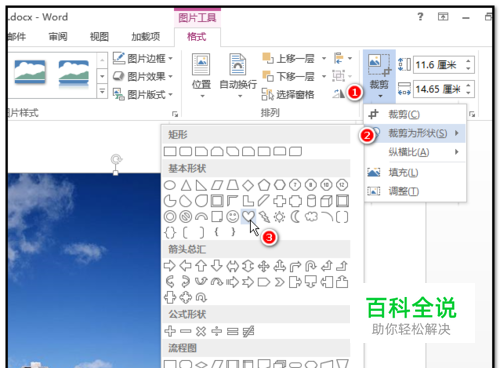Select the cloud shape
The image size is (500, 368).
[311, 217]
